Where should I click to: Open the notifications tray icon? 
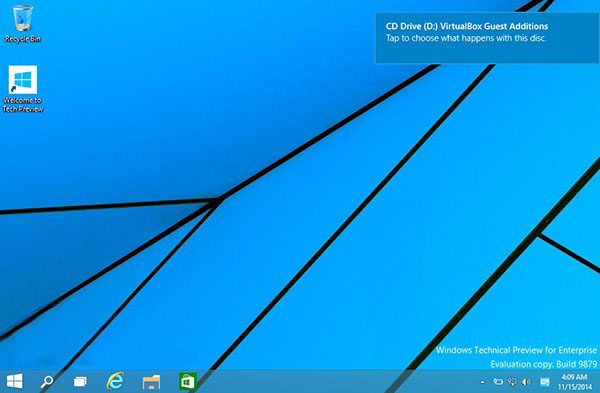tap(545, 382)
